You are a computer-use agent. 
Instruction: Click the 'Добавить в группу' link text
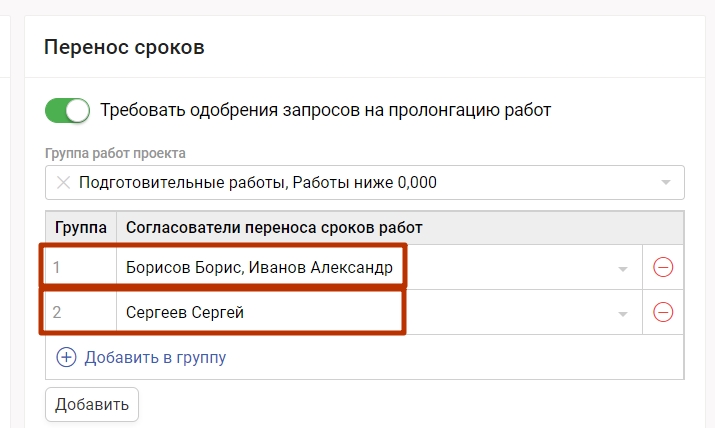pos(155,357)
